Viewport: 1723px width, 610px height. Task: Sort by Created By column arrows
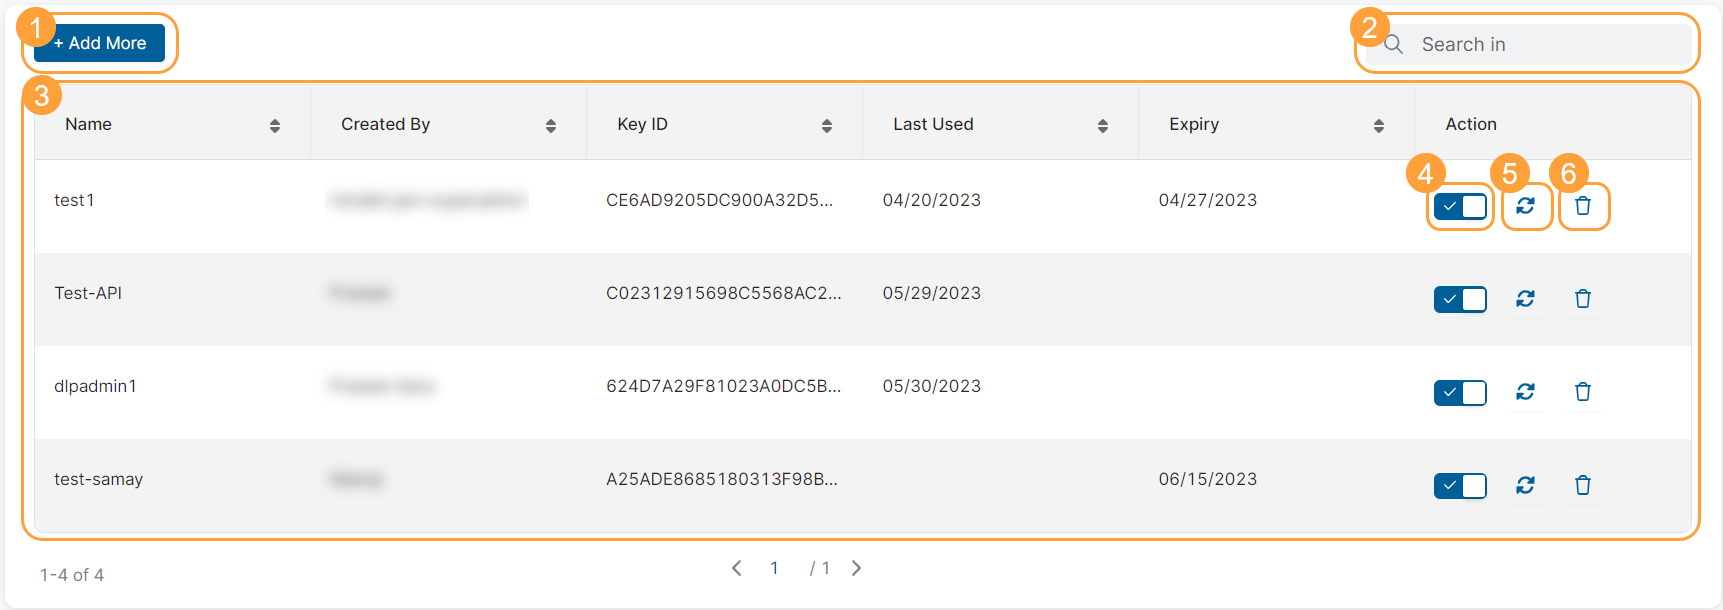[x=551, y=125]
